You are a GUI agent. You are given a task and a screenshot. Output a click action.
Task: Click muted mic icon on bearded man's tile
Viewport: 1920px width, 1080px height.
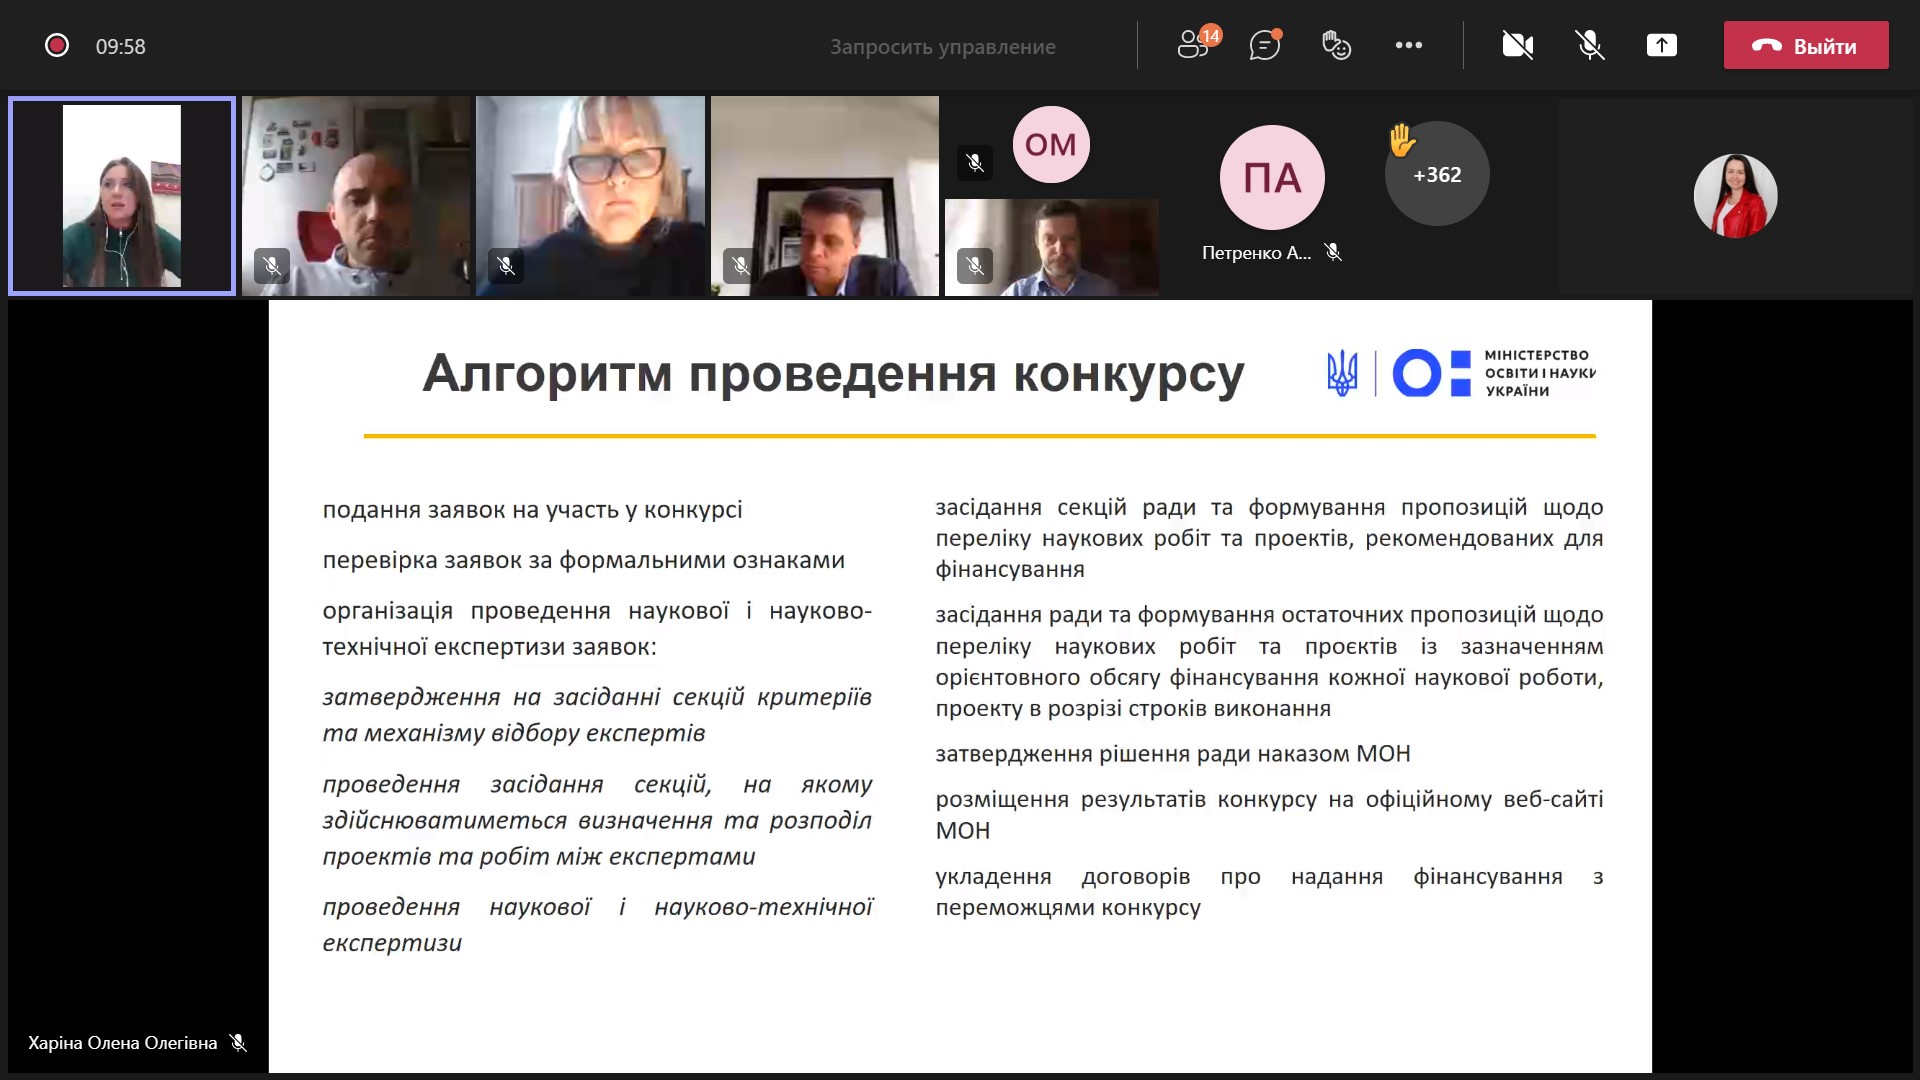click(975, 266)
